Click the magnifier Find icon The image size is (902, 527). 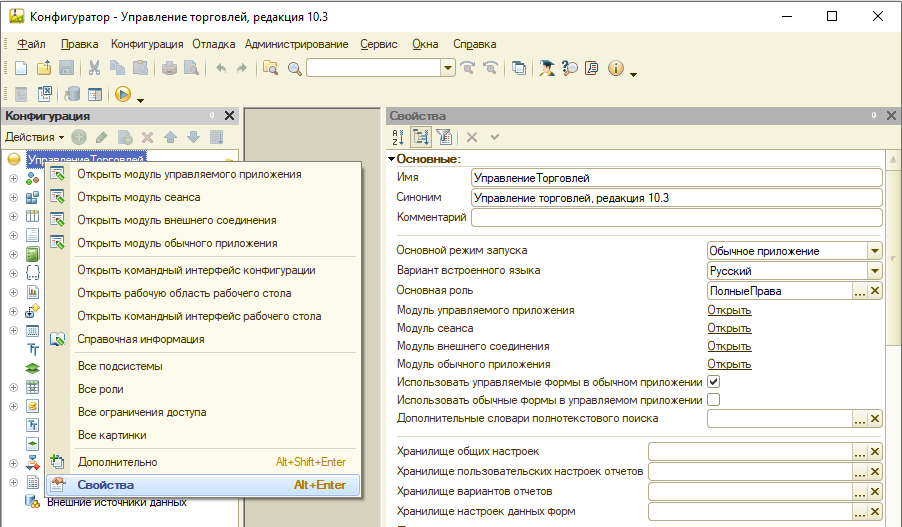click(x=295, y=68)
